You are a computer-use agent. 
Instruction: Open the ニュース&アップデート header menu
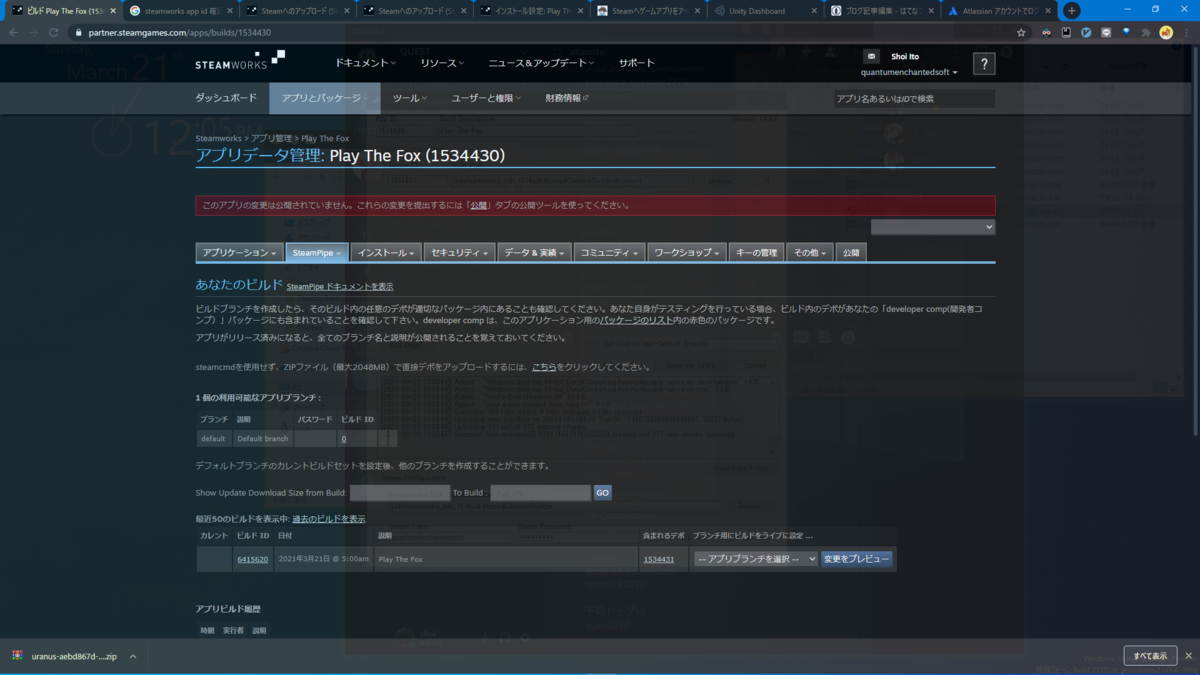click(x=541, y=63)
